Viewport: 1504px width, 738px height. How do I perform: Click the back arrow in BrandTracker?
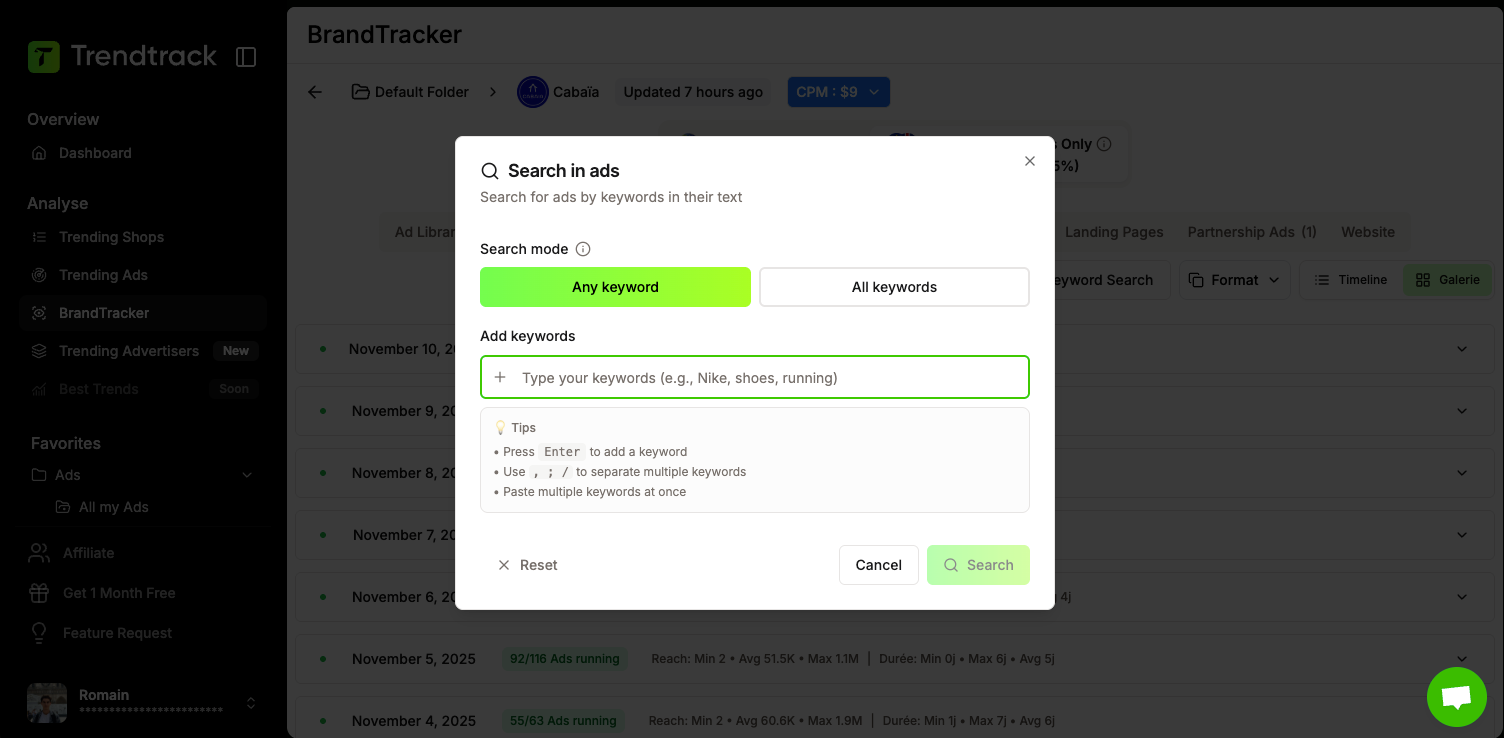pos(315,92)
